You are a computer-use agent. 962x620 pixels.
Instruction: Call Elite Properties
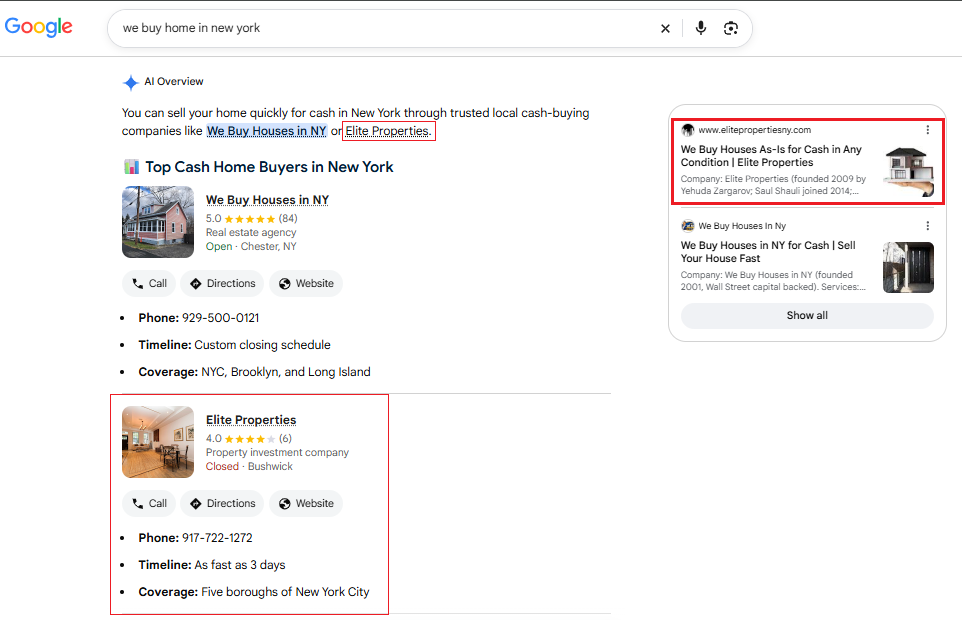pyautogui.click(x=149, y=503)
